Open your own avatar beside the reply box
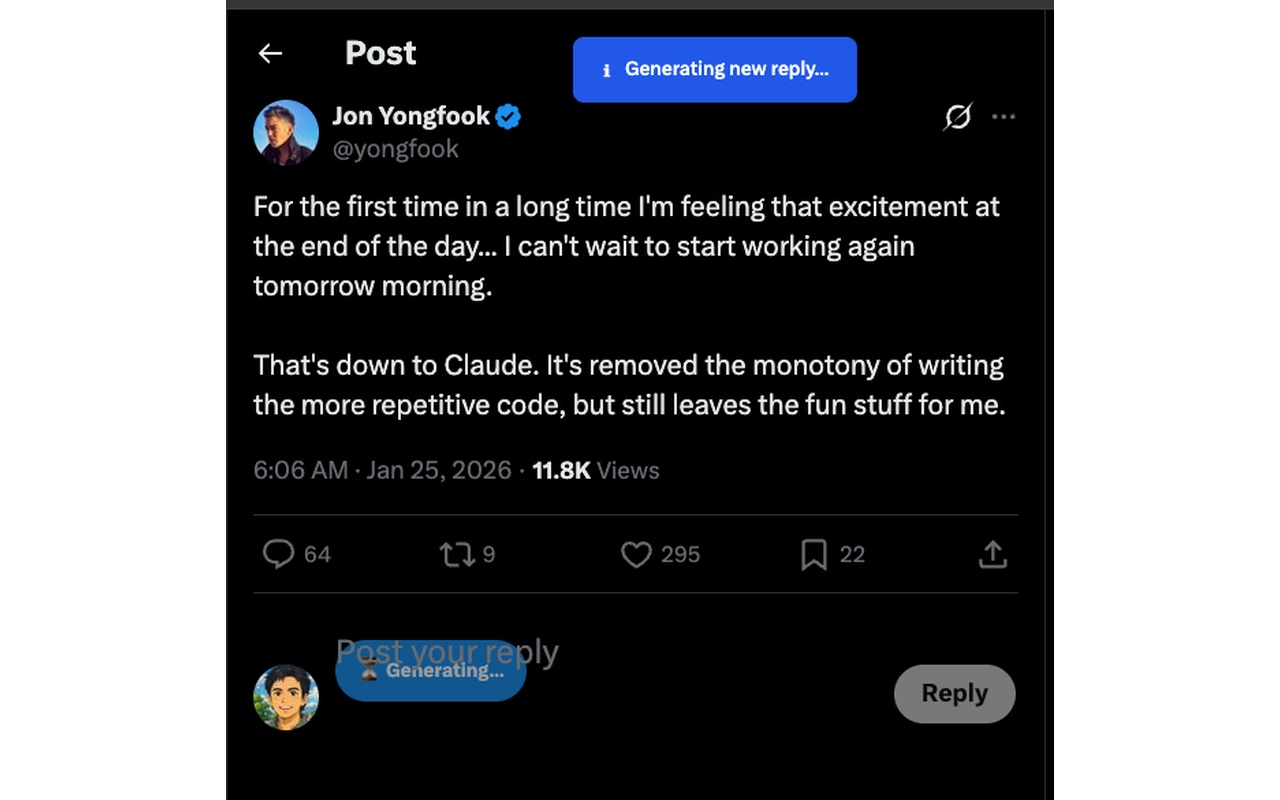This screenshot has height=800, width=1280. 286,694
